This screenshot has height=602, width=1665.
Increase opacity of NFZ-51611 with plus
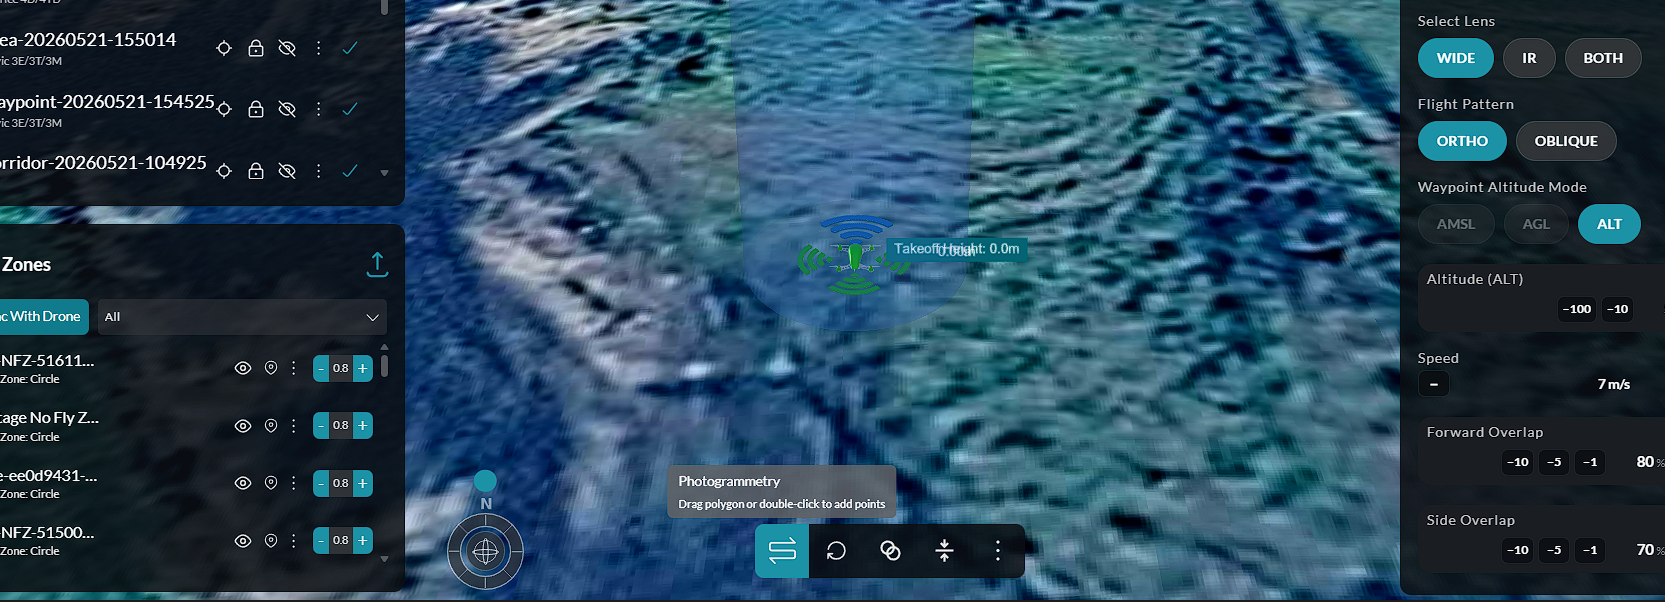coord(363,368)
